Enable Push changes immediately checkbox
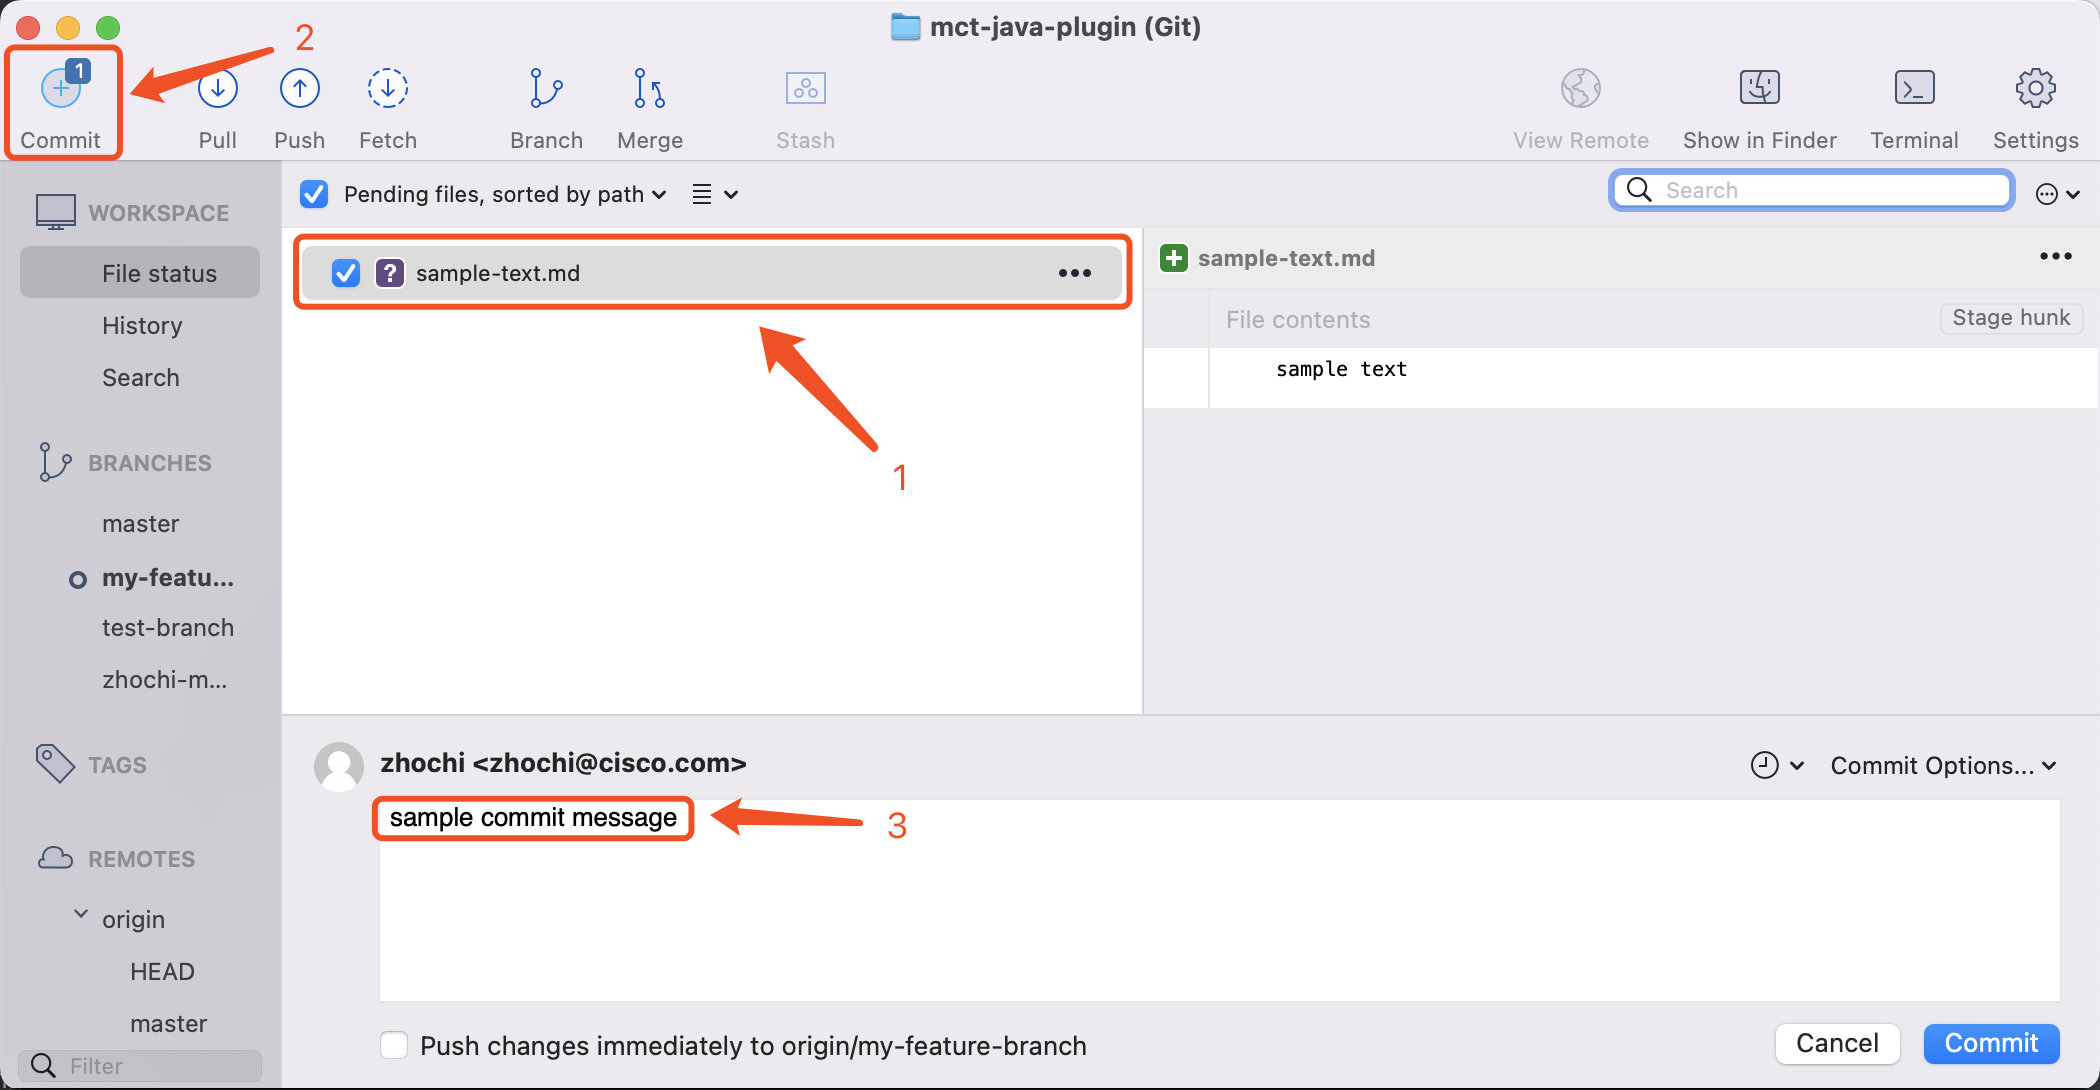 (394, 1045)
